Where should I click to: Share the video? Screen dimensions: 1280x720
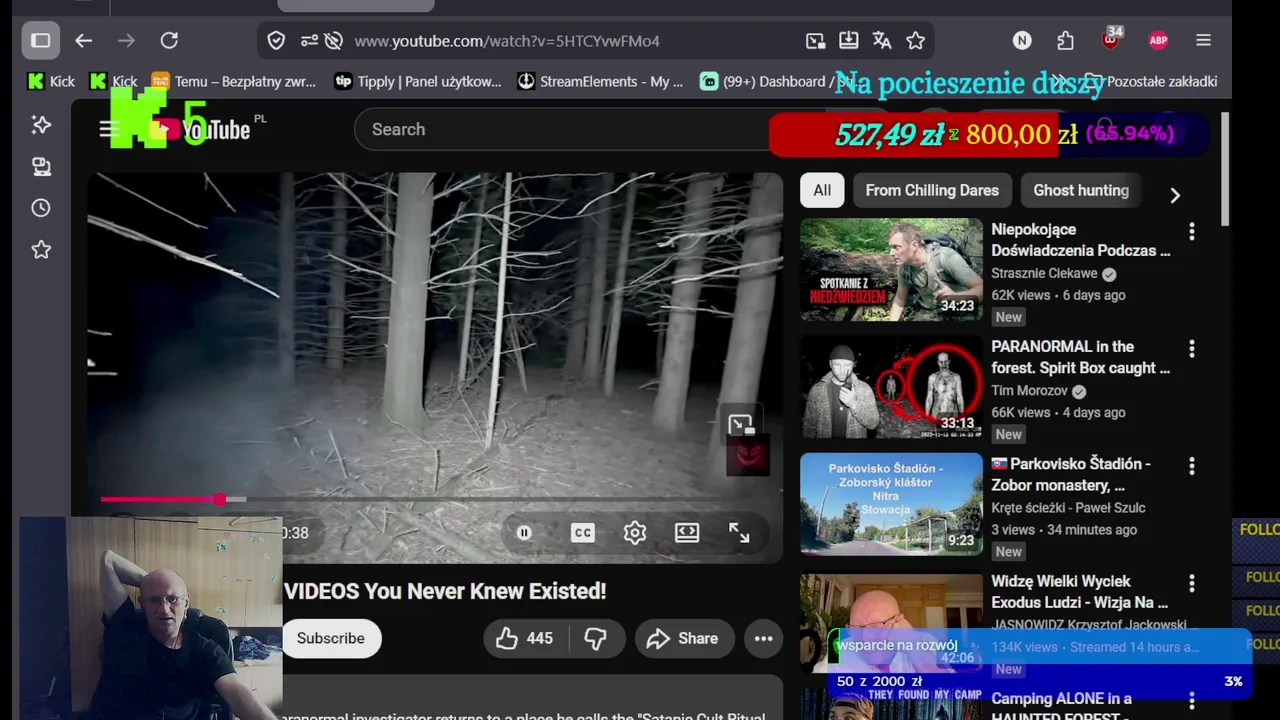684,638
